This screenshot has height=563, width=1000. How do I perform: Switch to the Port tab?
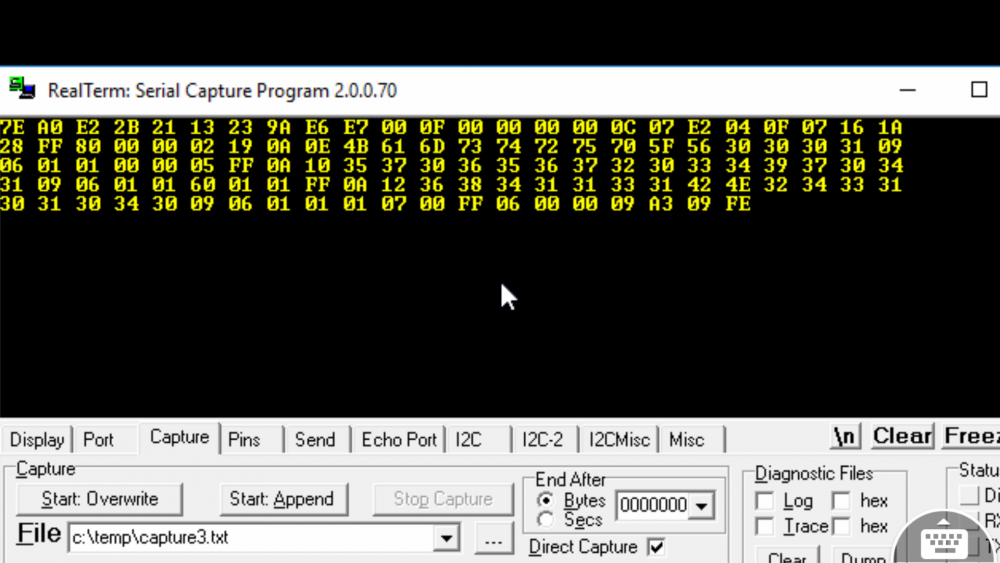tap(98, 440)
